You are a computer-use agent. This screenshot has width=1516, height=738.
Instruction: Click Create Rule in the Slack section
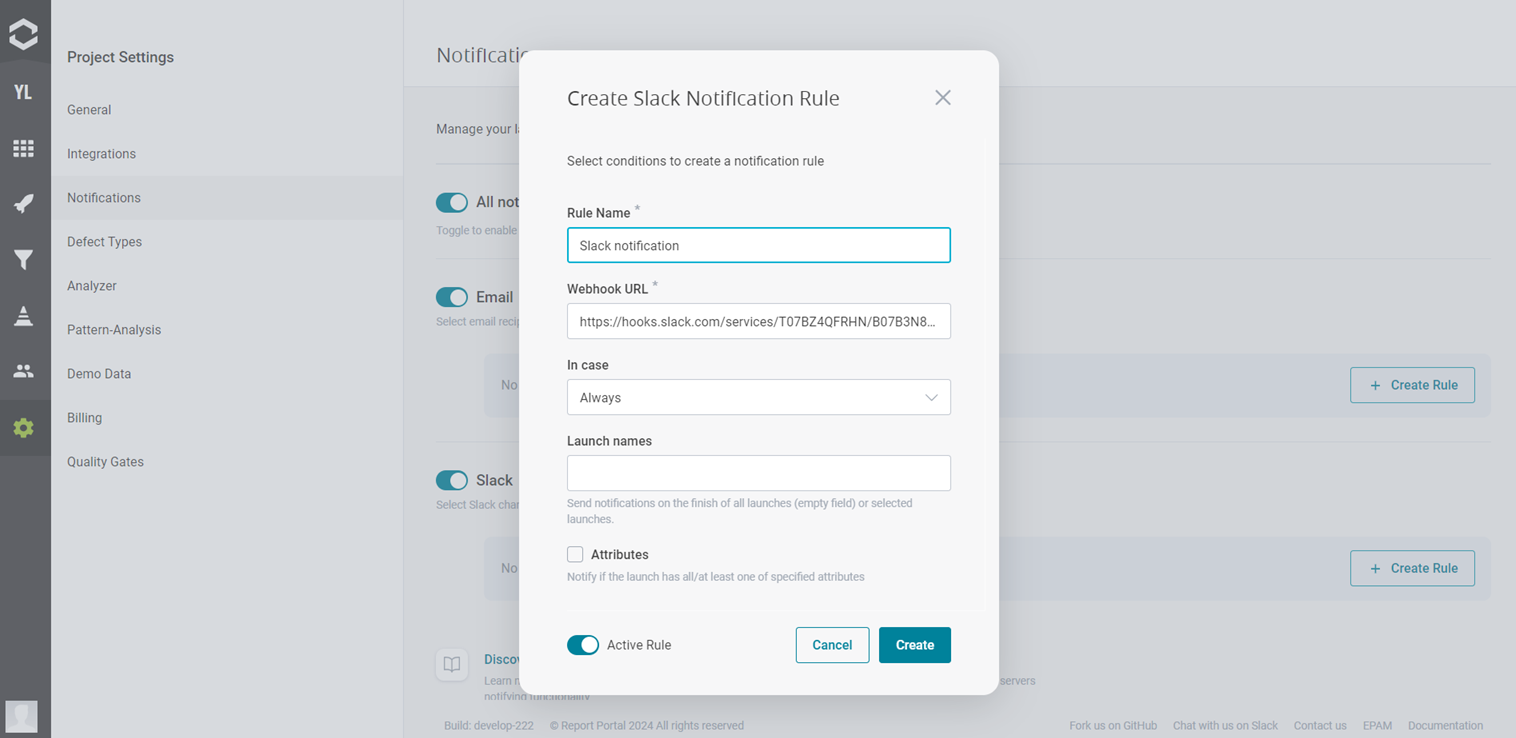(1412, 568)
